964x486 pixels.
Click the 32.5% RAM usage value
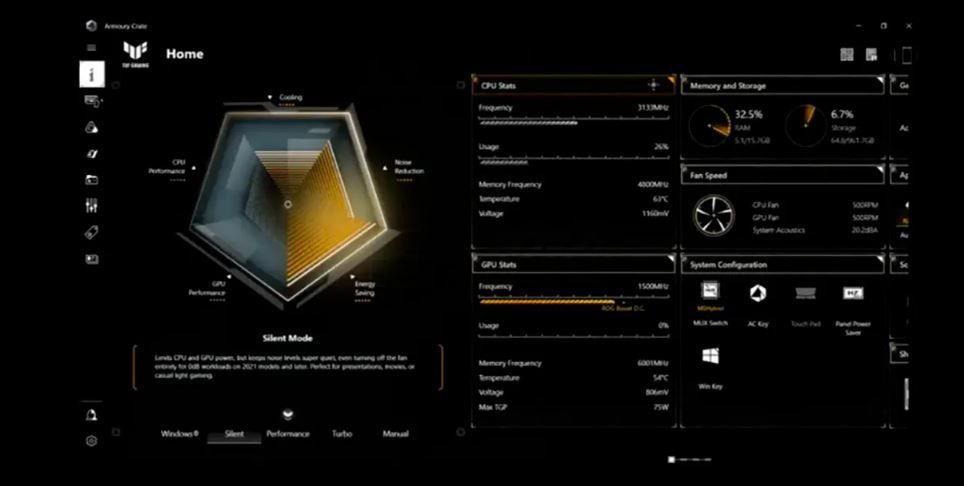click(748, 114)
